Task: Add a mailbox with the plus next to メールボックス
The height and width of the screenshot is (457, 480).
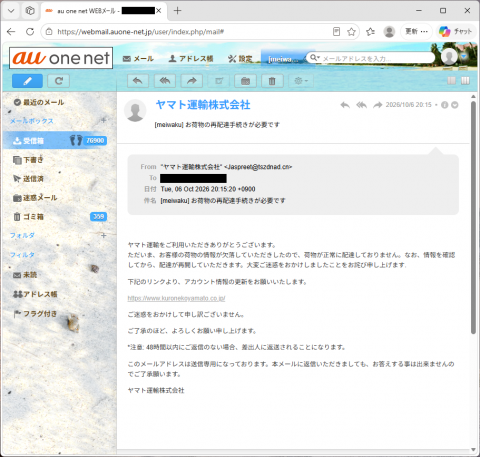Action: click(x=104, y=120)
